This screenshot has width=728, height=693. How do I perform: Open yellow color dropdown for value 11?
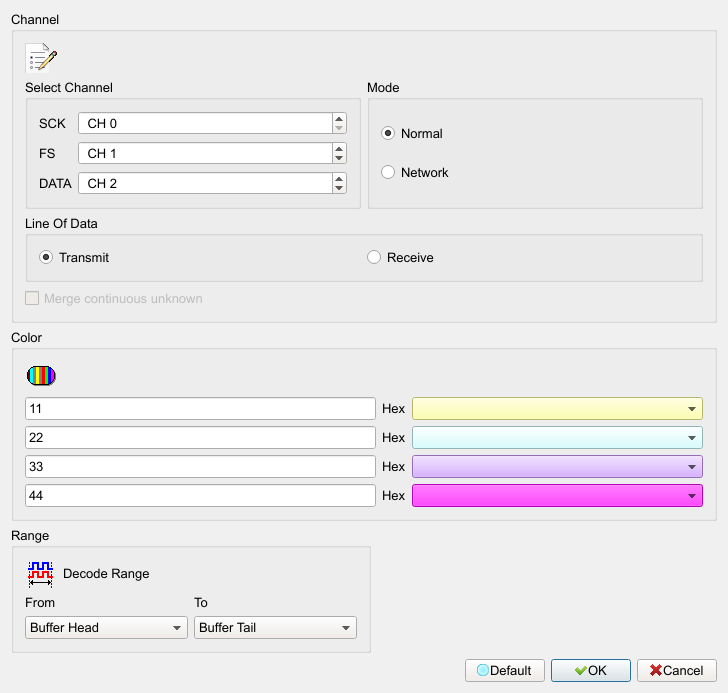(557, 408)
